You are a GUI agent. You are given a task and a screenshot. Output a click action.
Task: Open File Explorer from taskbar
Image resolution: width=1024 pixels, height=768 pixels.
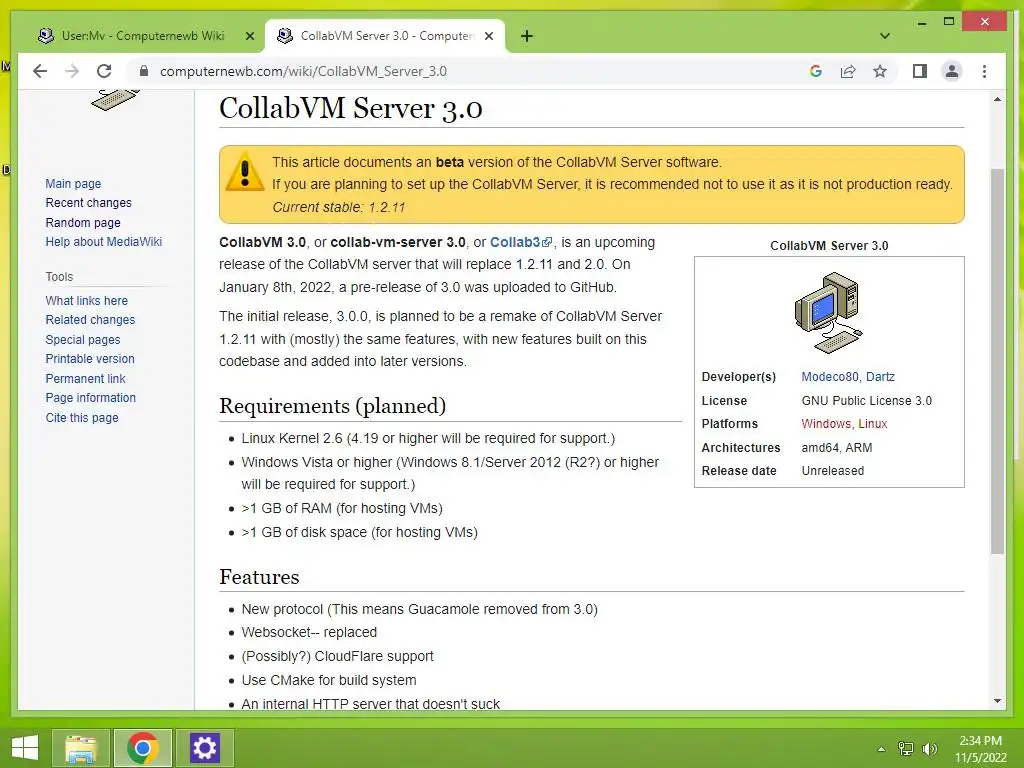tap(82, 748)
